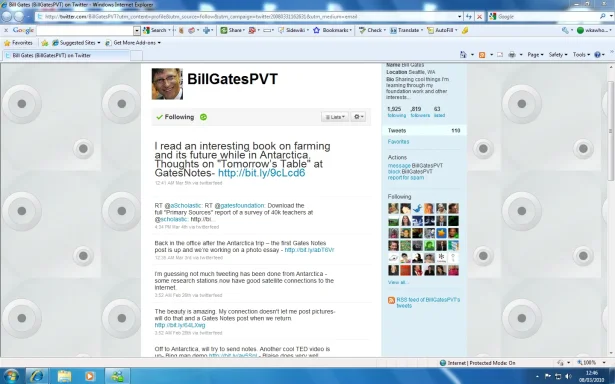The image size is (615, 384).
Task: Click the search magnifier icon in IE
Action: coord(603,16)
